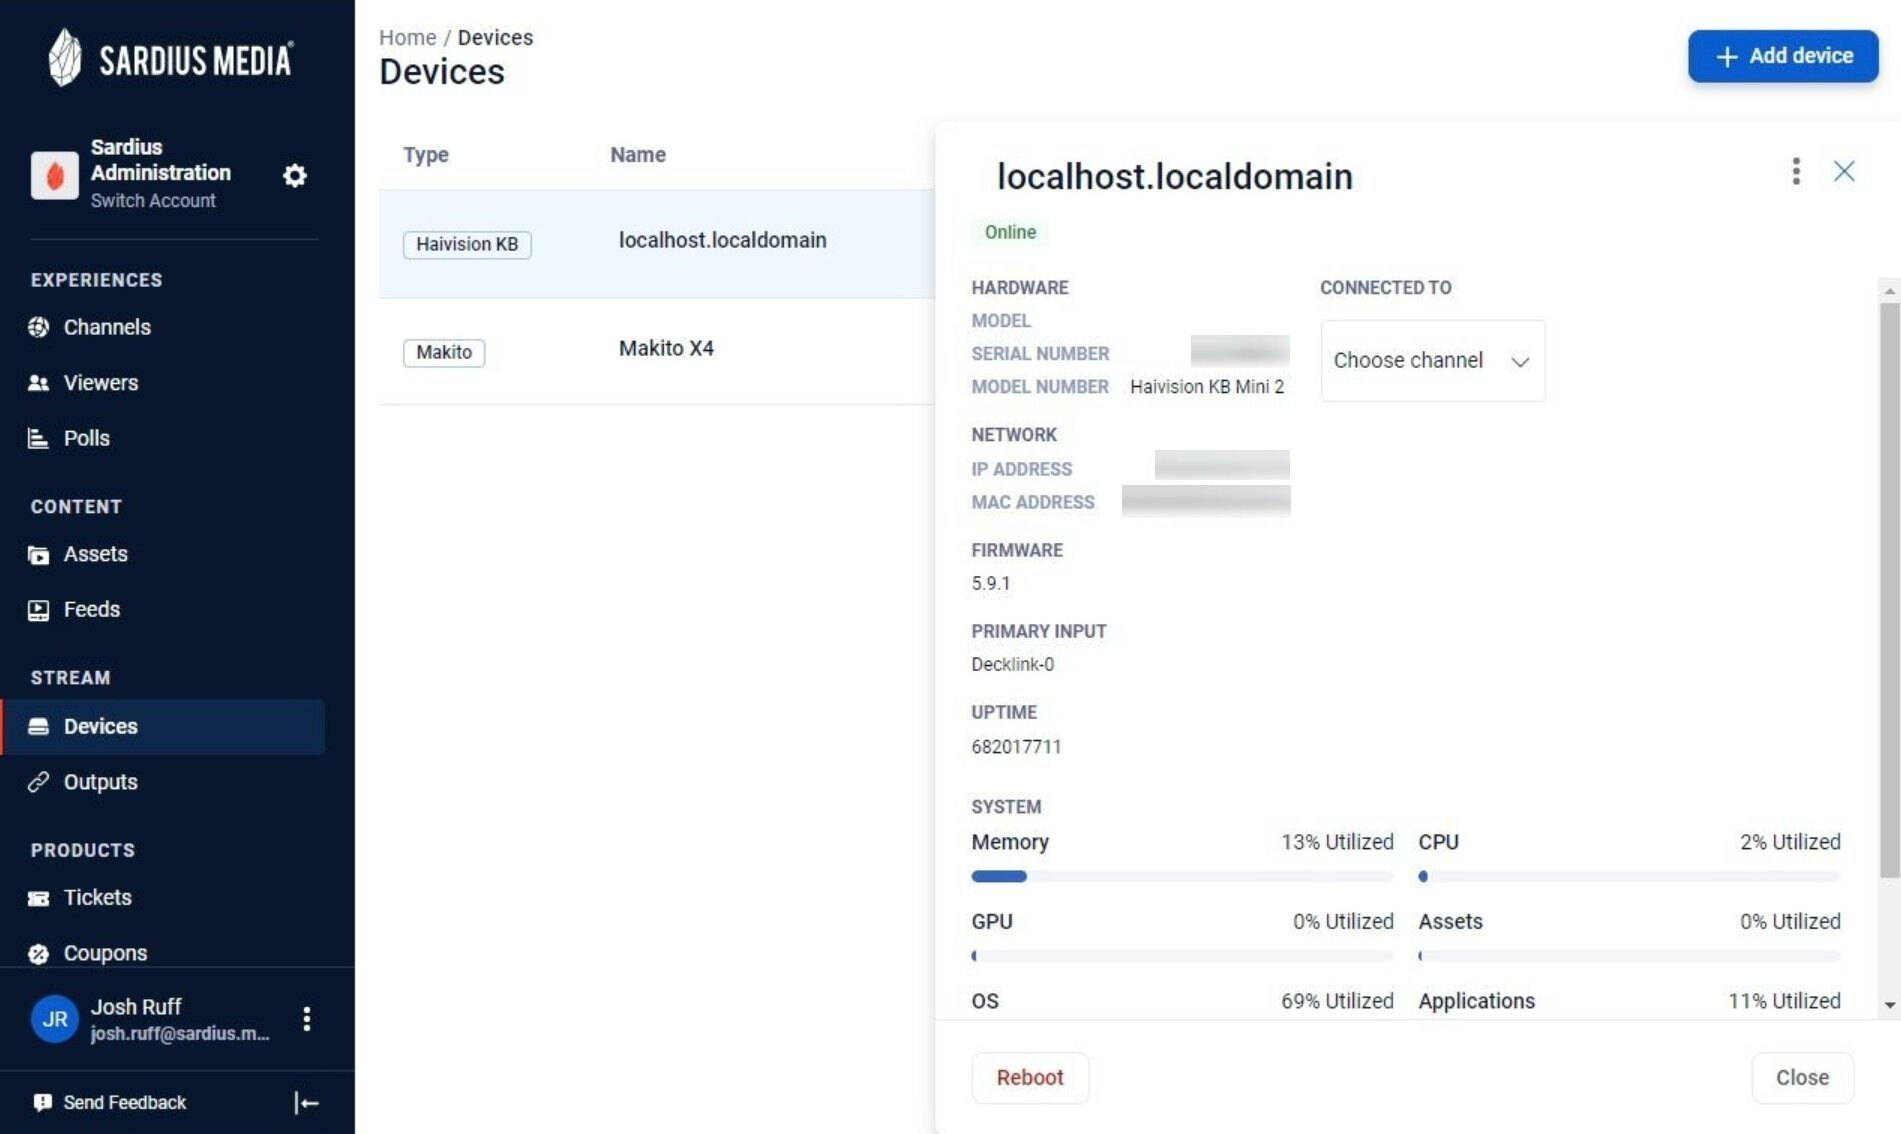Click firmware version 5.9.1
This screenshot has width=1901, height=1134.
pos(991,584)
